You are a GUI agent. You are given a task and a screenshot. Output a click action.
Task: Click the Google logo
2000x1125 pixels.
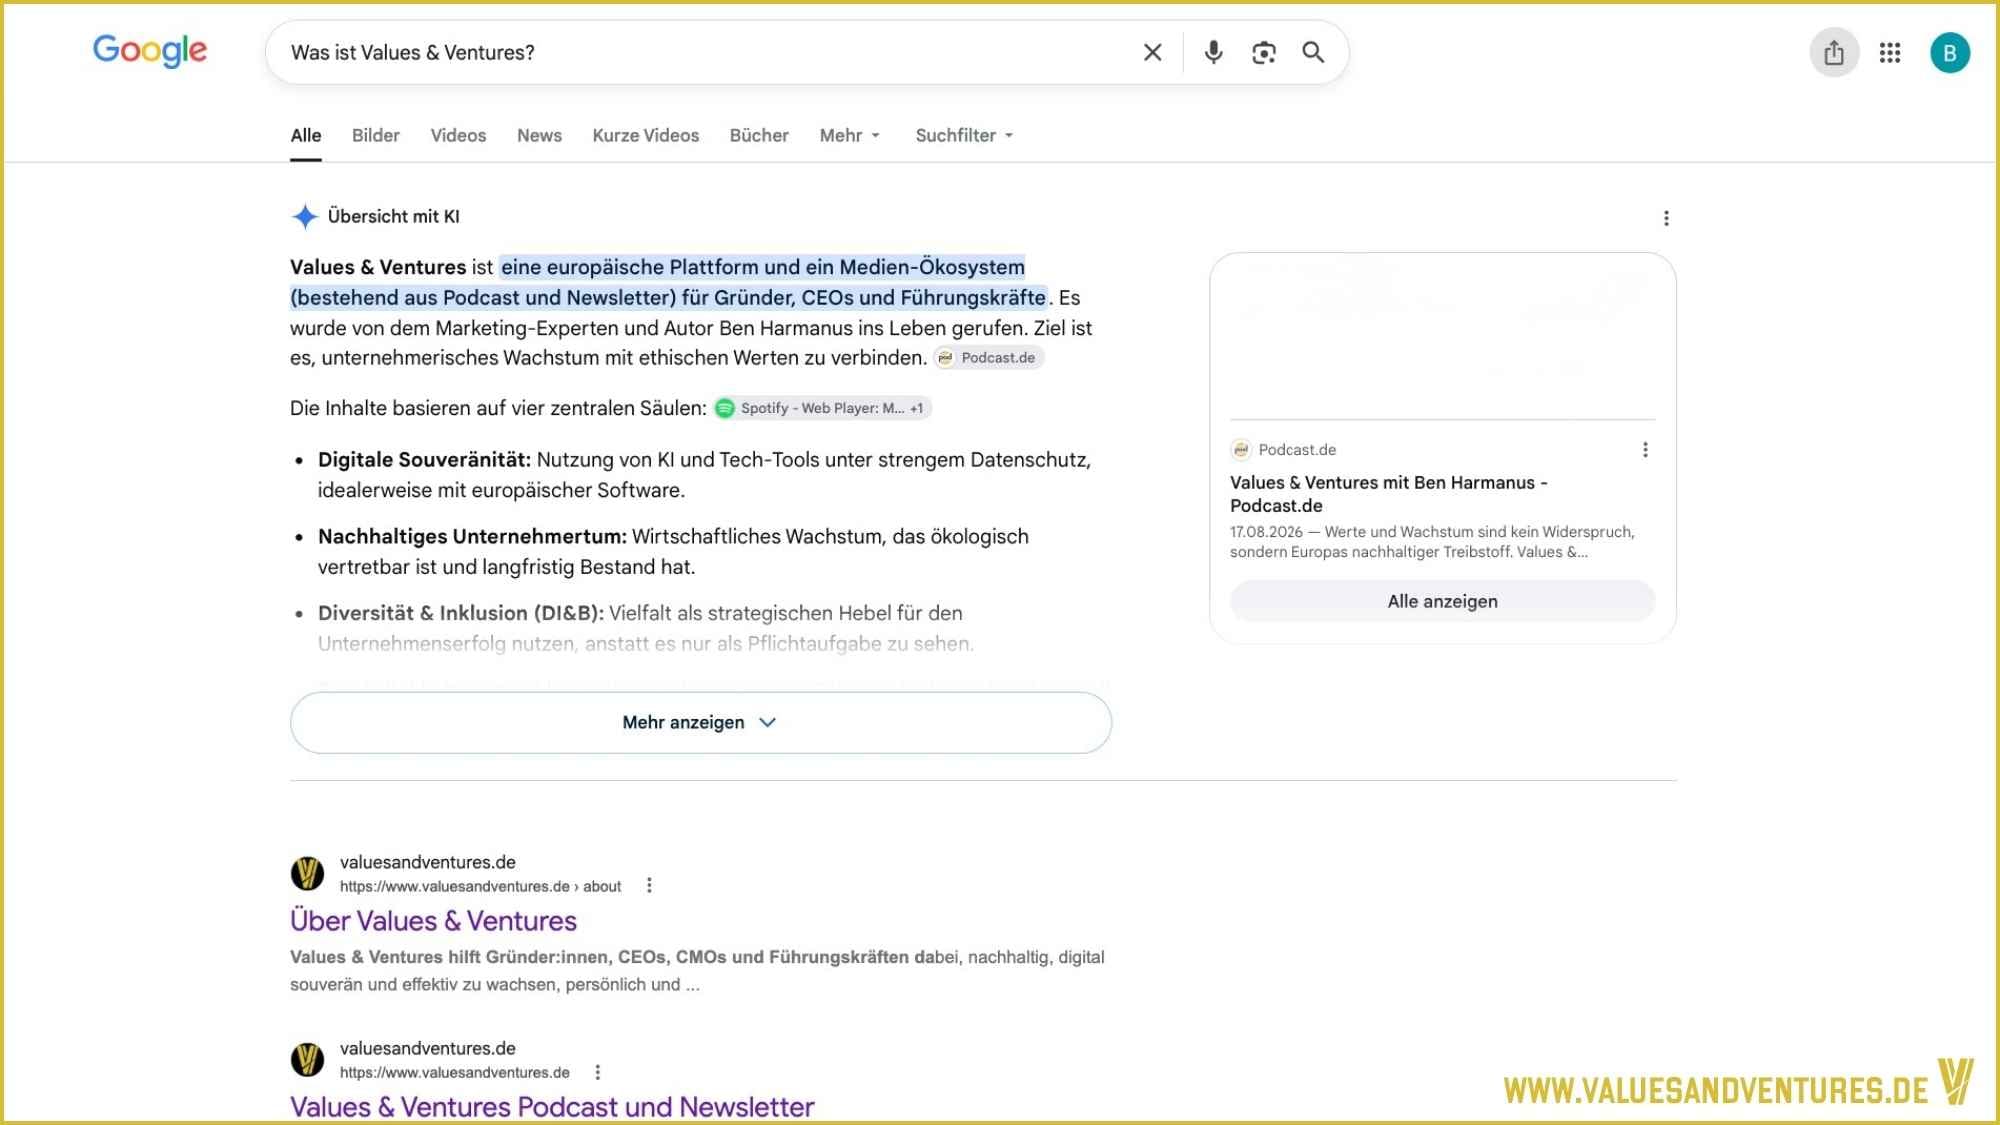[x=150, y=51]
